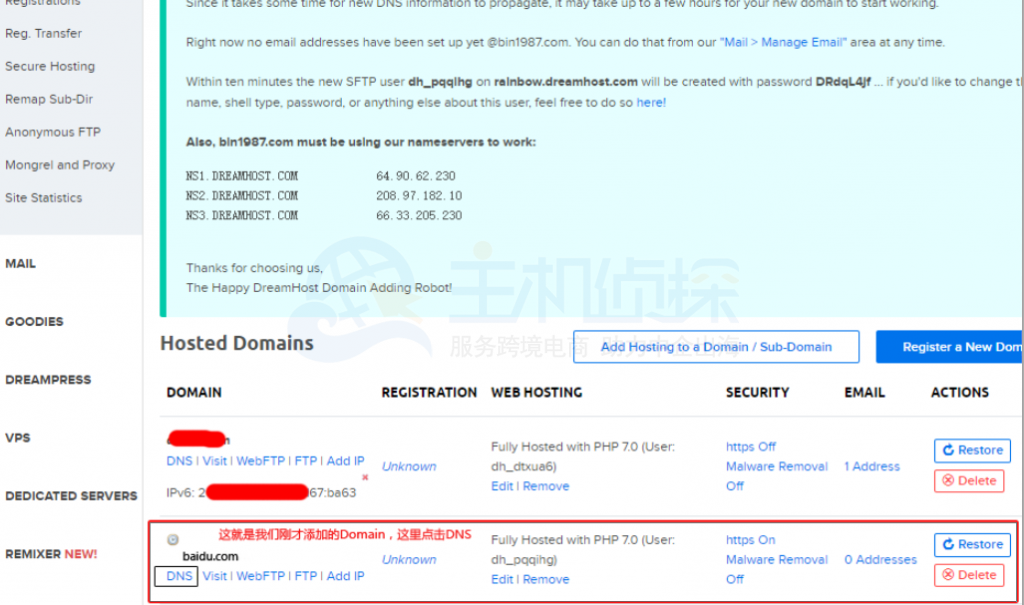The height and width of the screenshot is (605, 1024).
Task: Edit hosting for user dh_dtxua6
Action: [502, 486]
